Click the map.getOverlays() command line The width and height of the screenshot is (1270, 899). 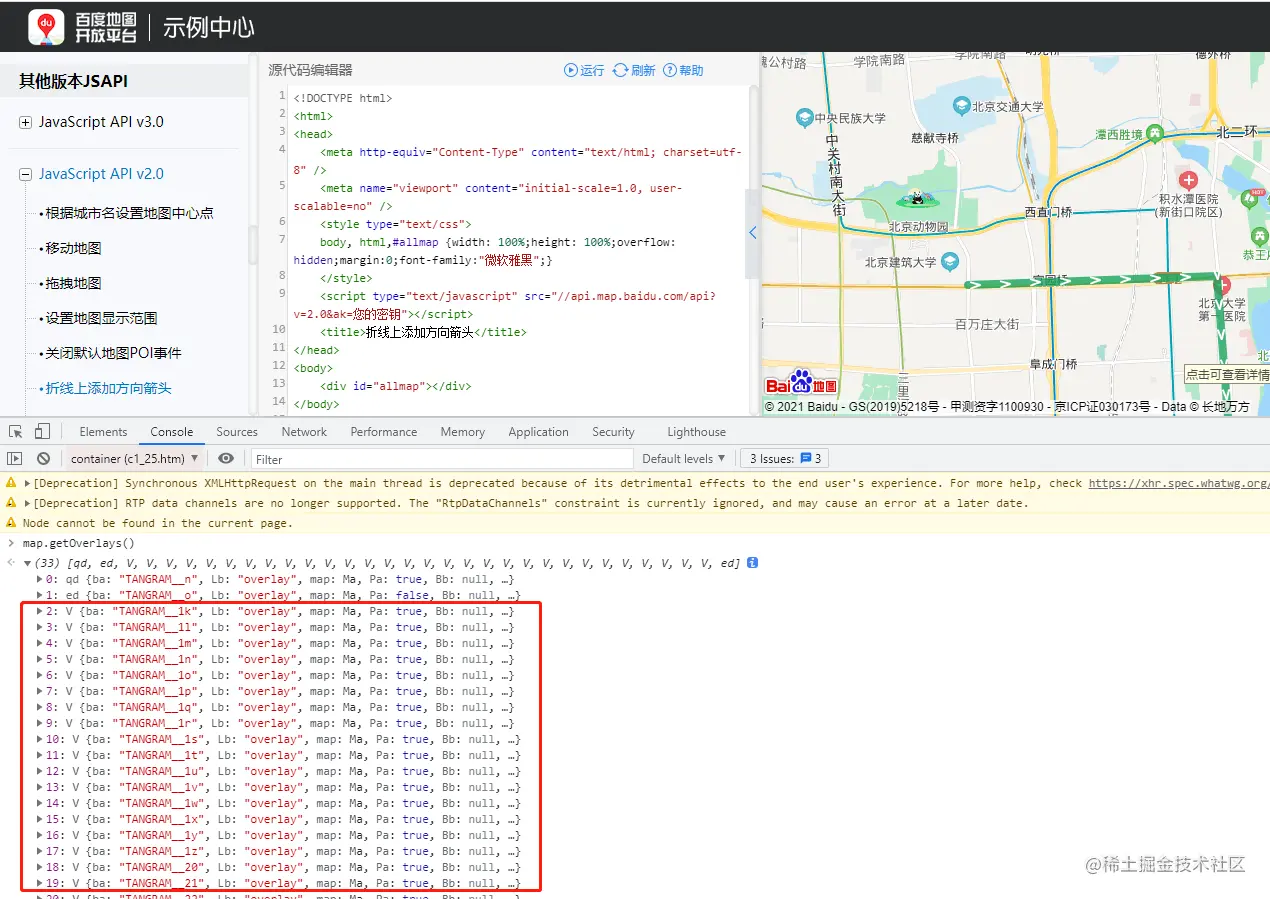(78, 544)
